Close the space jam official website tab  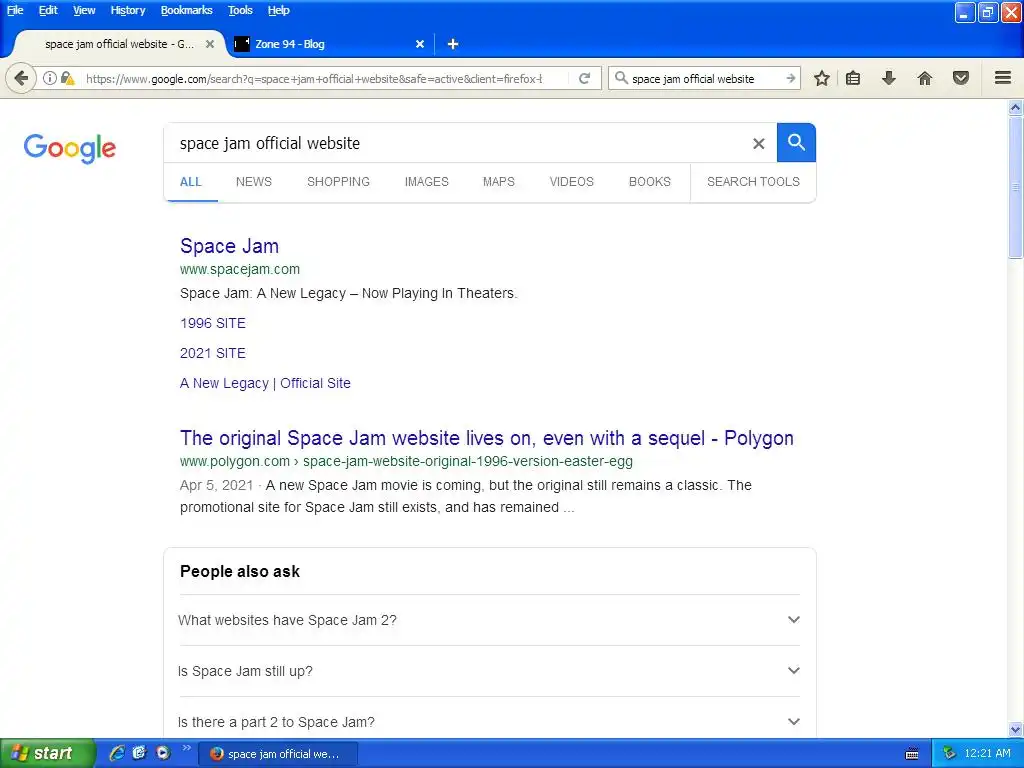(210, 44)
